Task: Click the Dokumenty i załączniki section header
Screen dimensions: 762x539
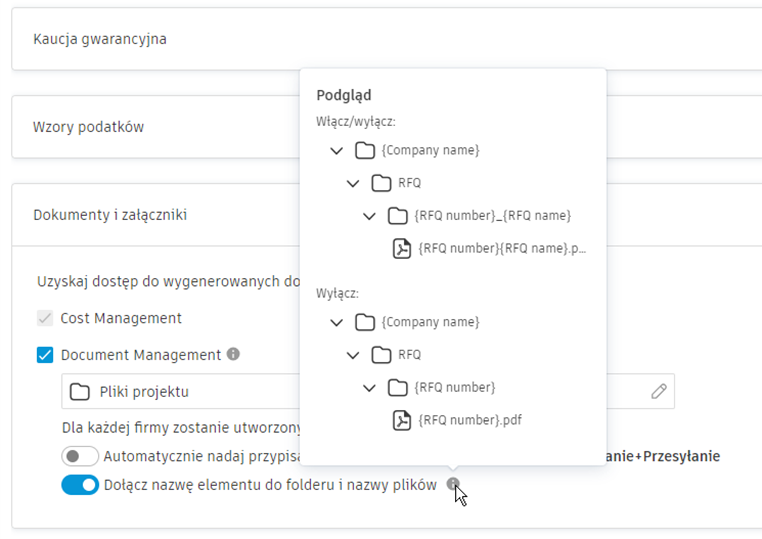Action: pyautogui.click(x=110, y=215)
